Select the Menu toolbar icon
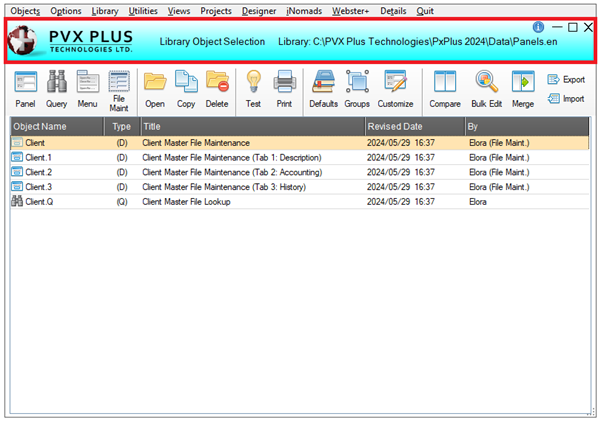Viewport: 601px width, 422px height. click(87, 88)
